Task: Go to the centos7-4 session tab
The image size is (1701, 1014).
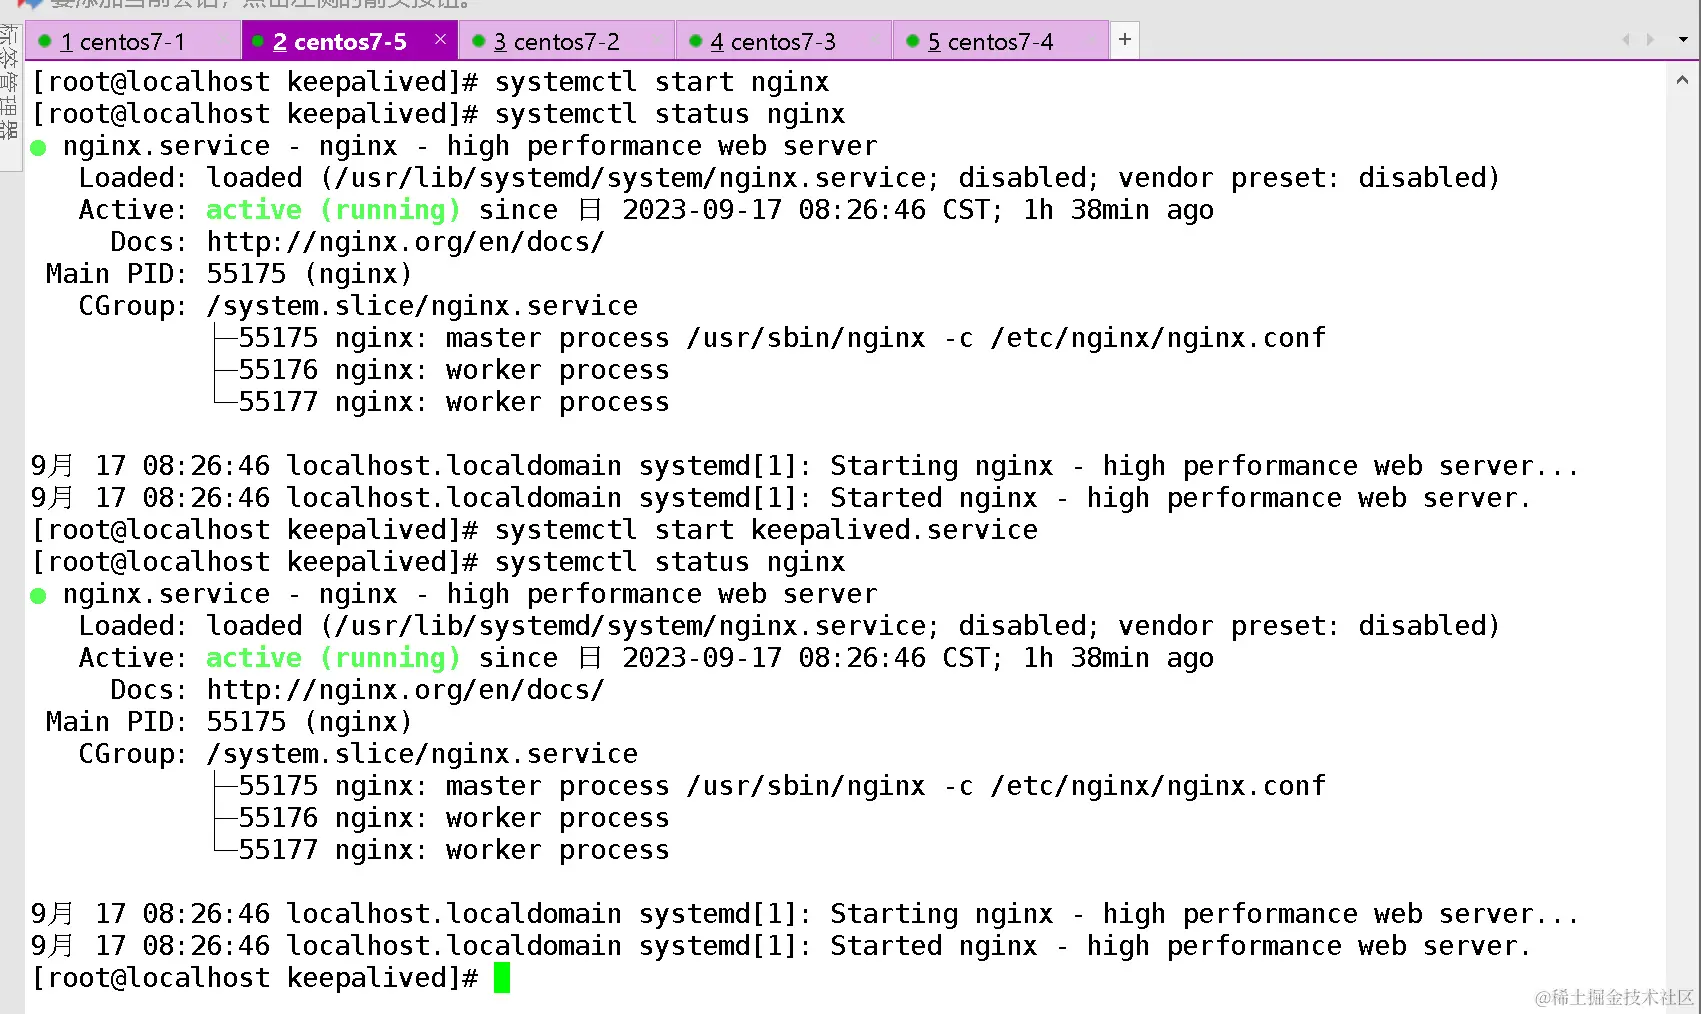Action: point(990,42)
